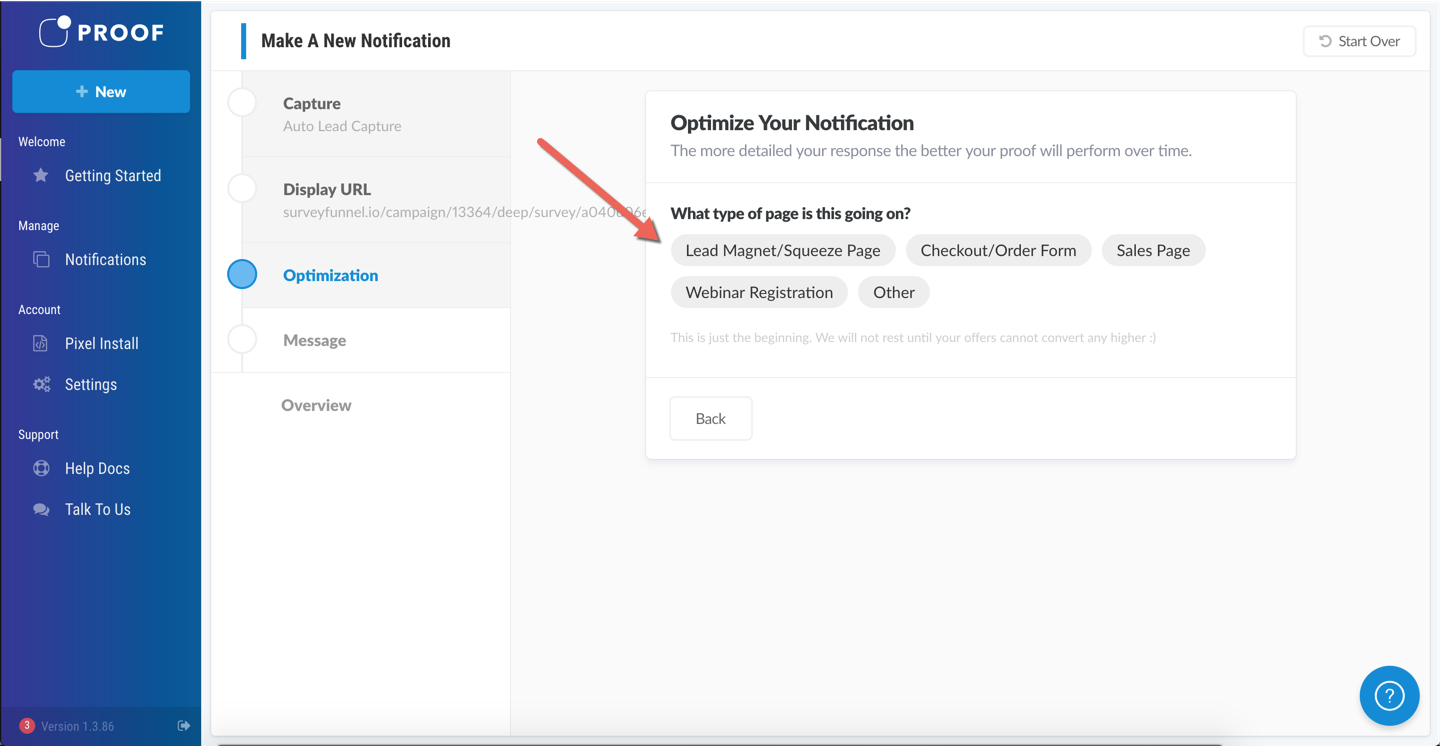1441x746 pixels.
Task: Select the Display URL step circle
Action: 242,189
